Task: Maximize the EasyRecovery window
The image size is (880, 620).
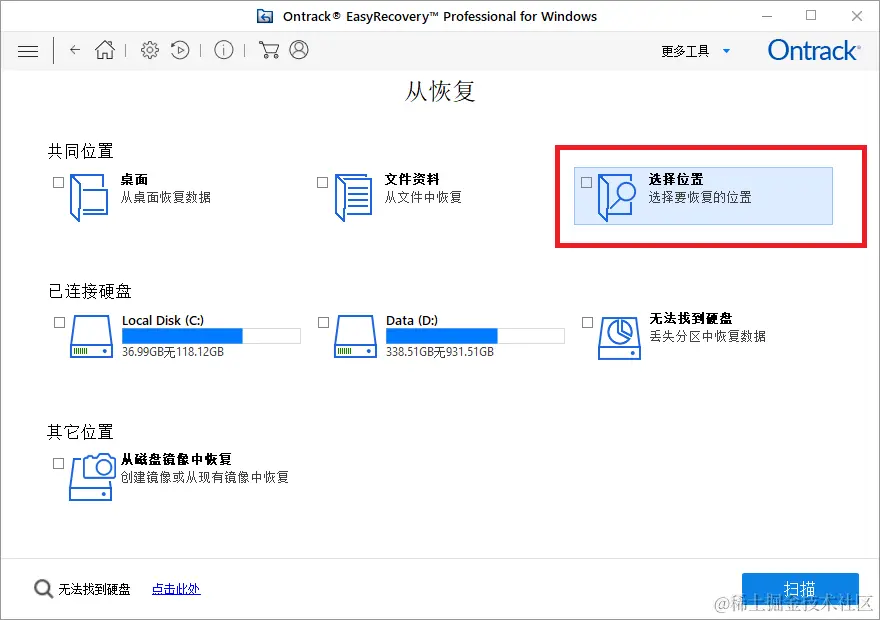Action: click(x=811, y=15)
